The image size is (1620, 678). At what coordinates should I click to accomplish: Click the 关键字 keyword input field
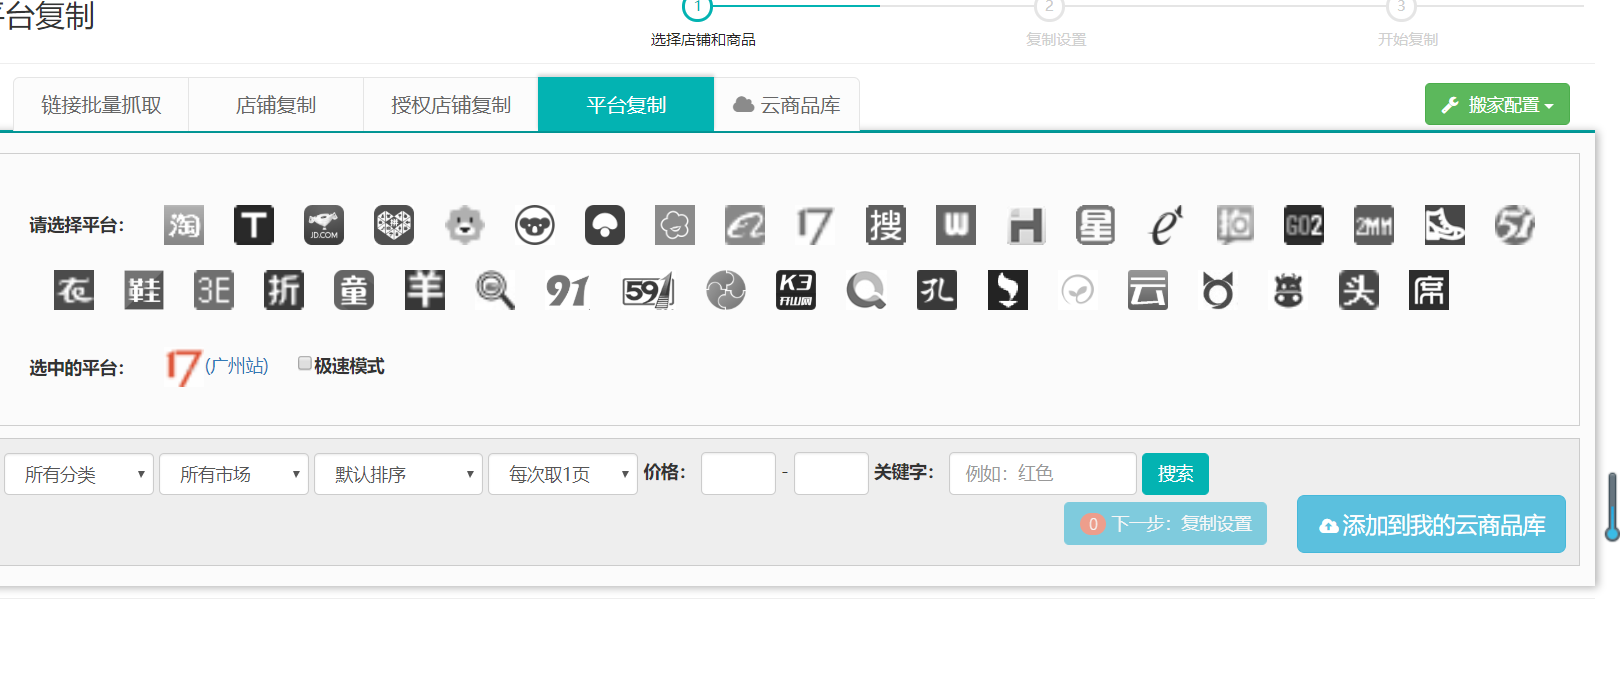click(x=1043, y=474)
